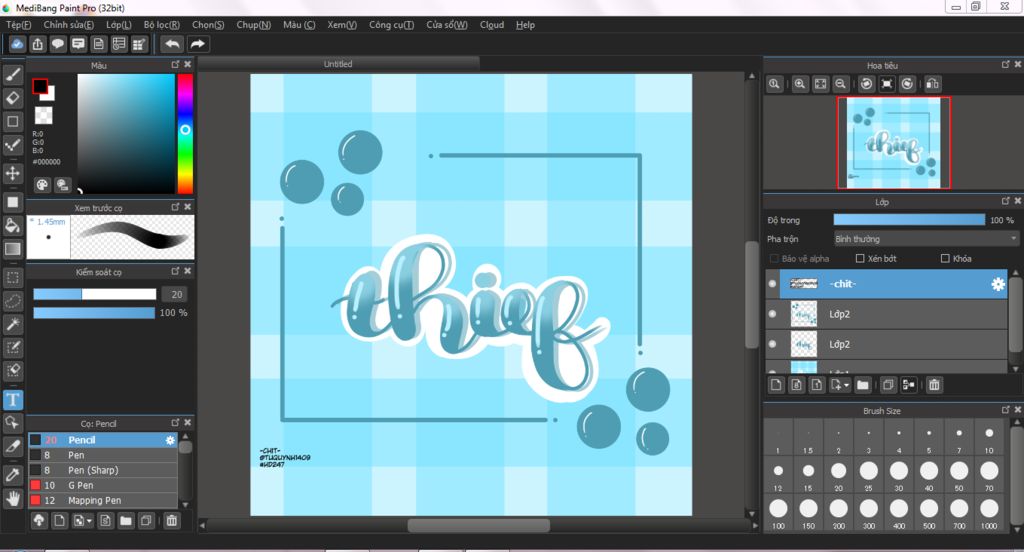1024x552 pixels.
Task: Click the zoom in icon in navigator
Action: point(799,84)
